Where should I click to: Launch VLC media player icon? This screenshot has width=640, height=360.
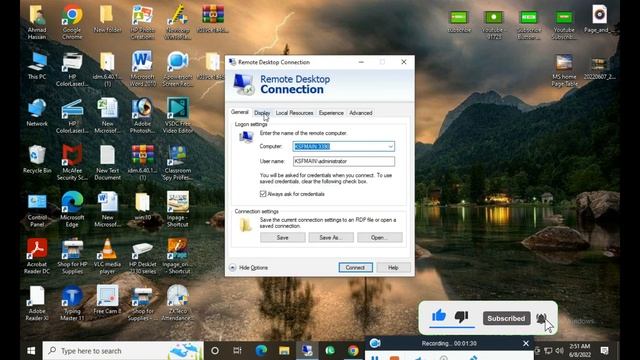pyautogui.click(x=107, y=256)
